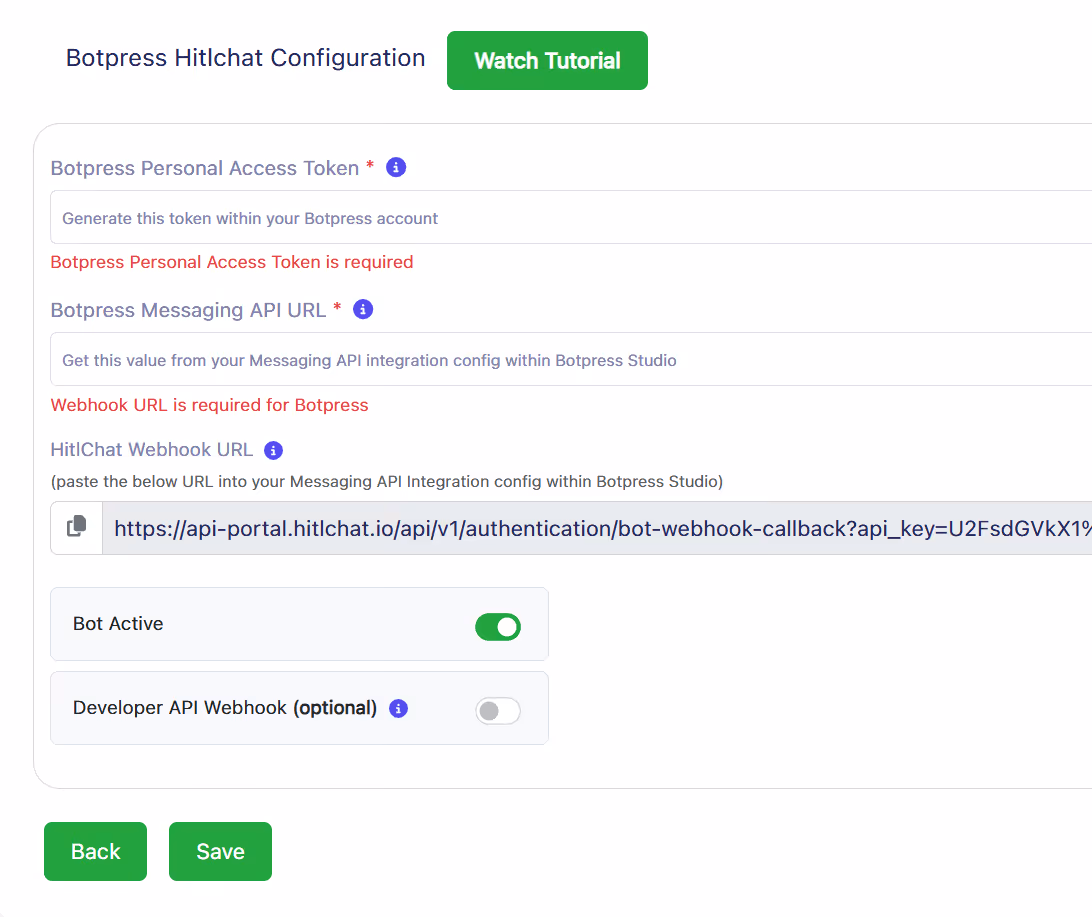Click the 'Botpress Messaging API URL' field label
The image size is (1092, 917).
[188, 310]
